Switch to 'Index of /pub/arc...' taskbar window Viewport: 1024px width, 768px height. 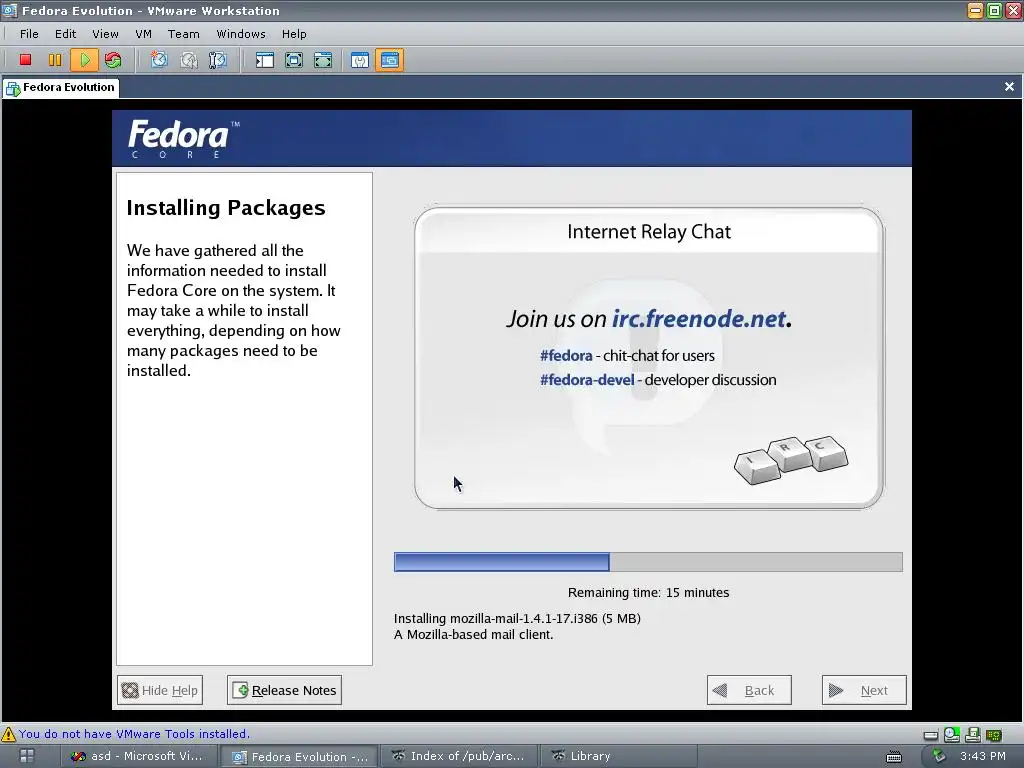pos(458,756)
